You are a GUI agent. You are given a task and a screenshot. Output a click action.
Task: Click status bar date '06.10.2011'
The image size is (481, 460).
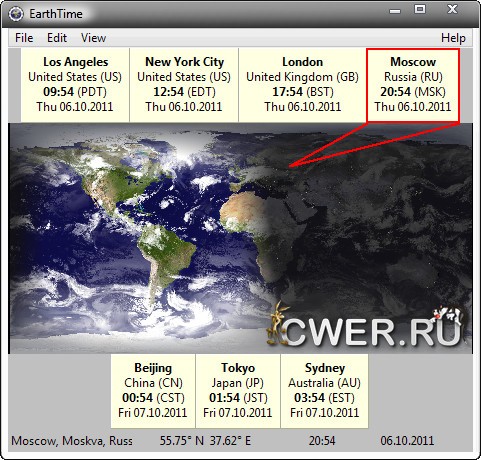click(407, 441)
